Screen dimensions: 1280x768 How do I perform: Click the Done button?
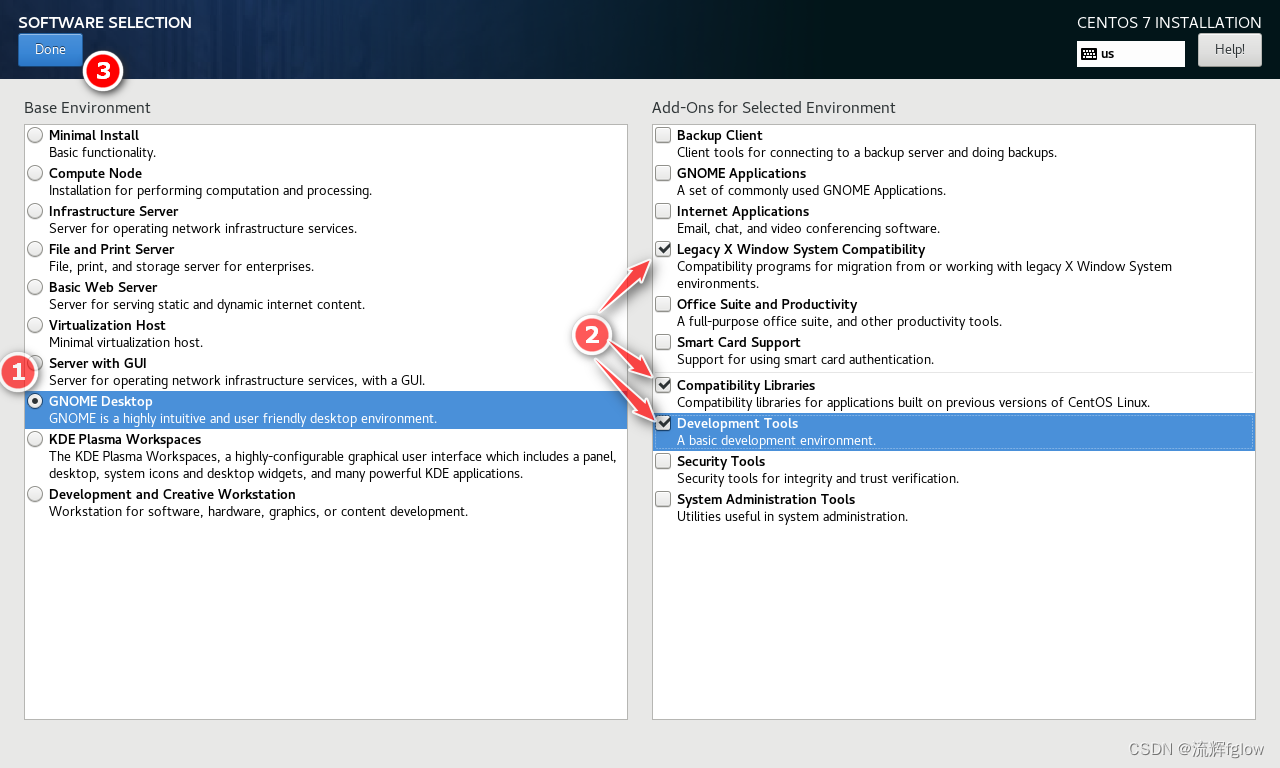click(x=50, y=50)
